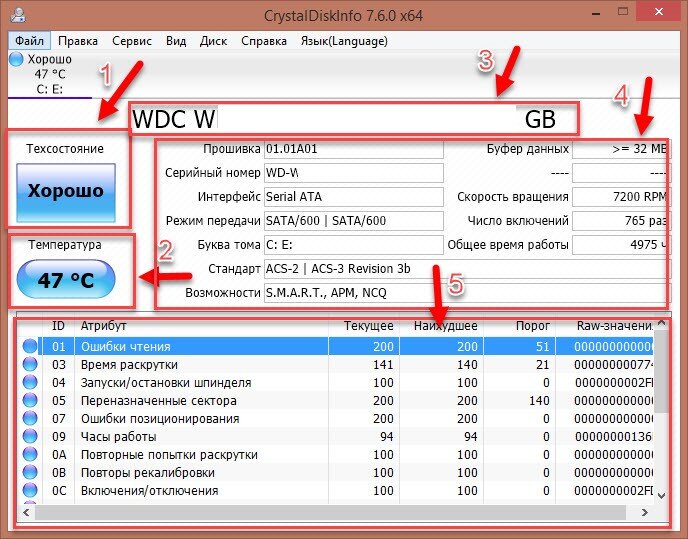Click the Возможности field S.M.A.R.T., APM, NCQ
The height and width of the screenshot is (539, 688).
coord(466,293)
